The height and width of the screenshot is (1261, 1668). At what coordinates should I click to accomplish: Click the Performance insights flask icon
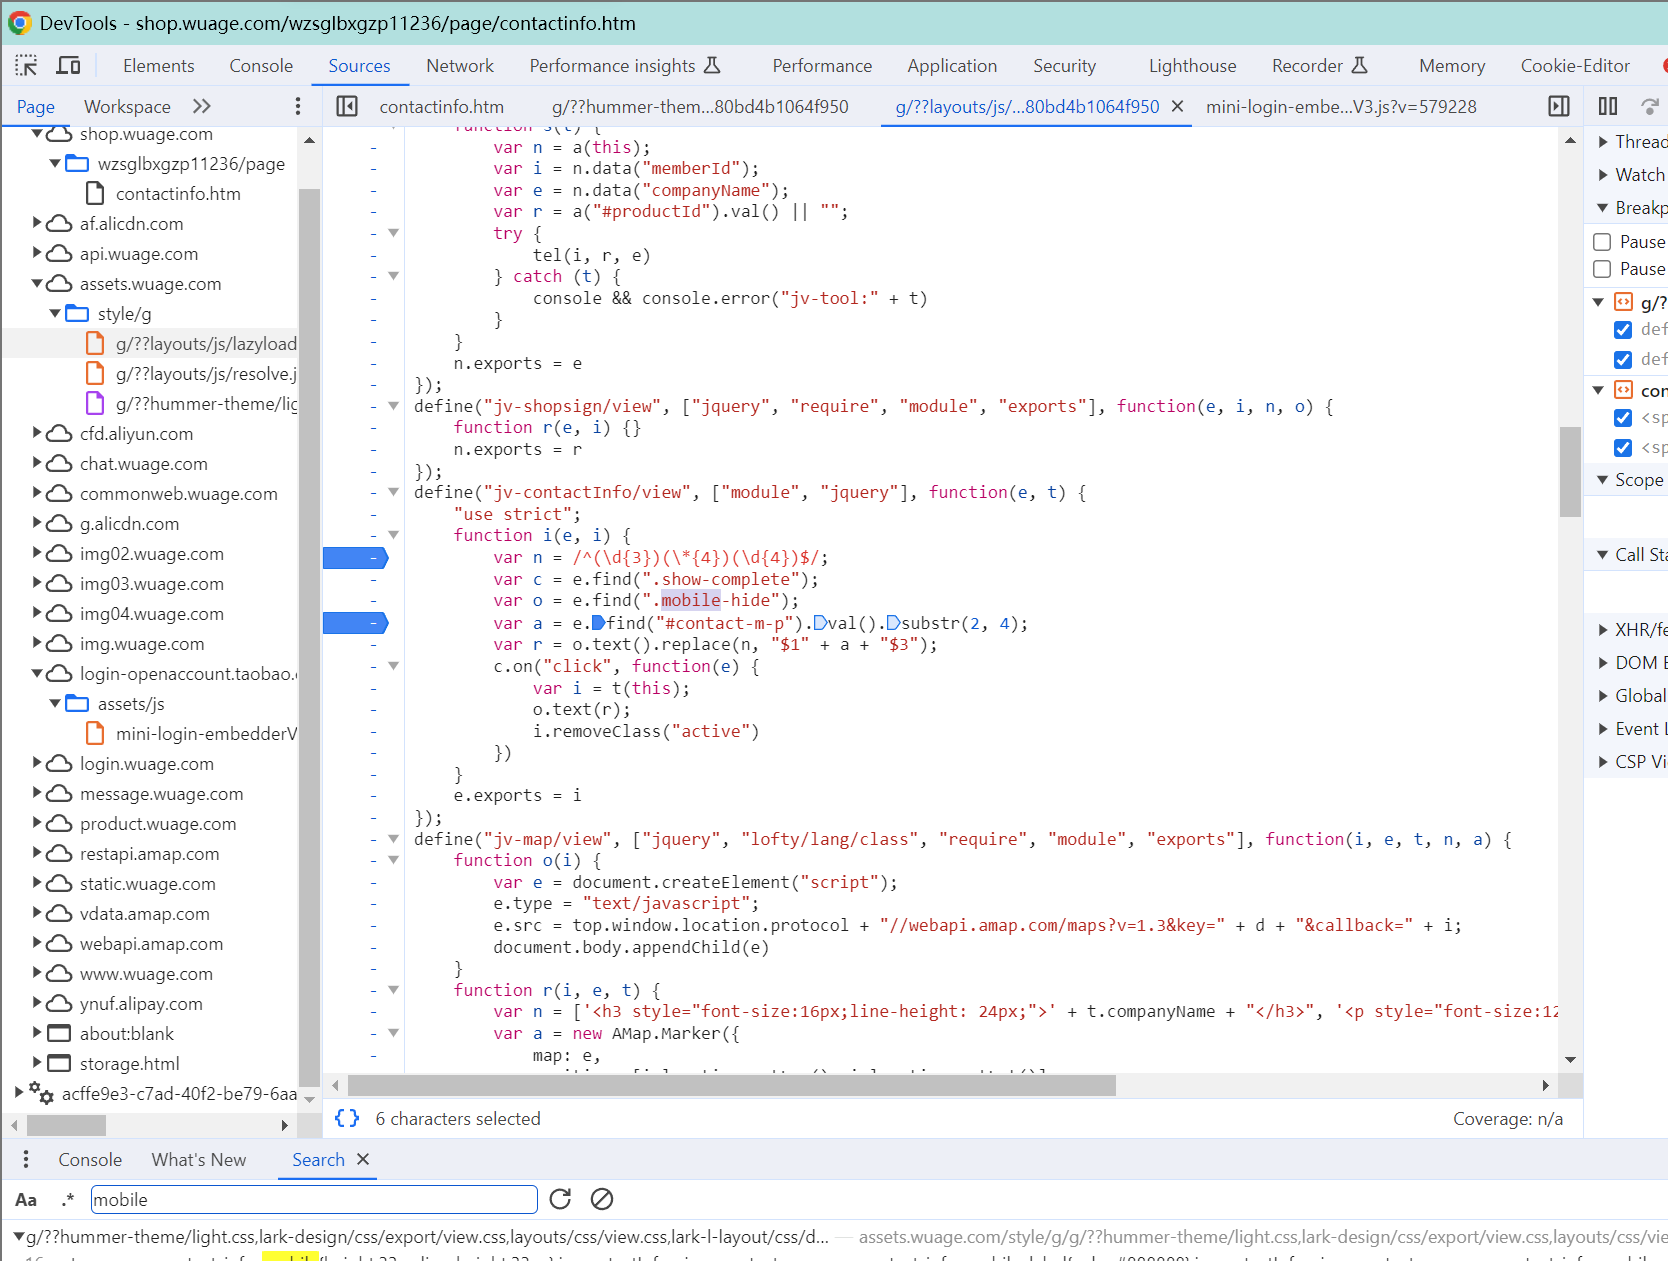click(712, 65)
